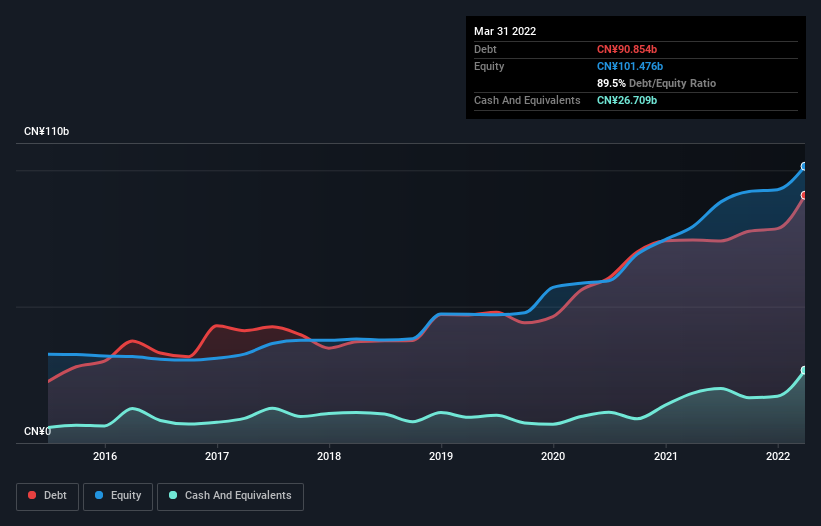
Task: Click the 2017 x-axis label
Action: pyautogui.click(x=217, y=456)
